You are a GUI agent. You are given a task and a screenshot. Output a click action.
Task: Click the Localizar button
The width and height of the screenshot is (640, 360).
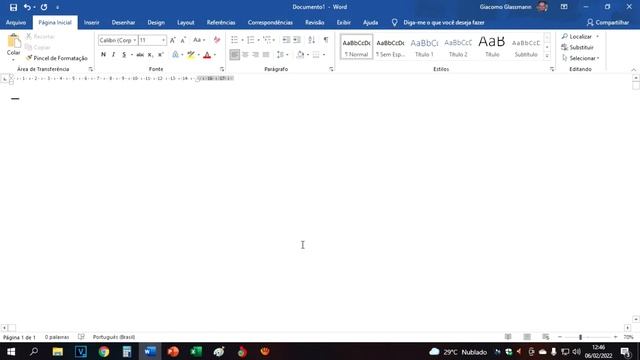click(577, 36)
